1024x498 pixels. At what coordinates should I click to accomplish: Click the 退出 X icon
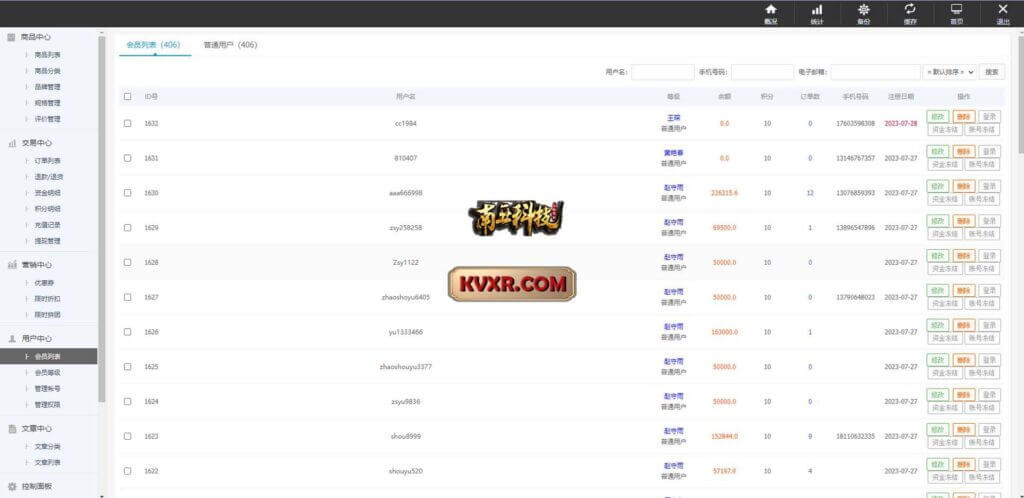pos(1003,9)
